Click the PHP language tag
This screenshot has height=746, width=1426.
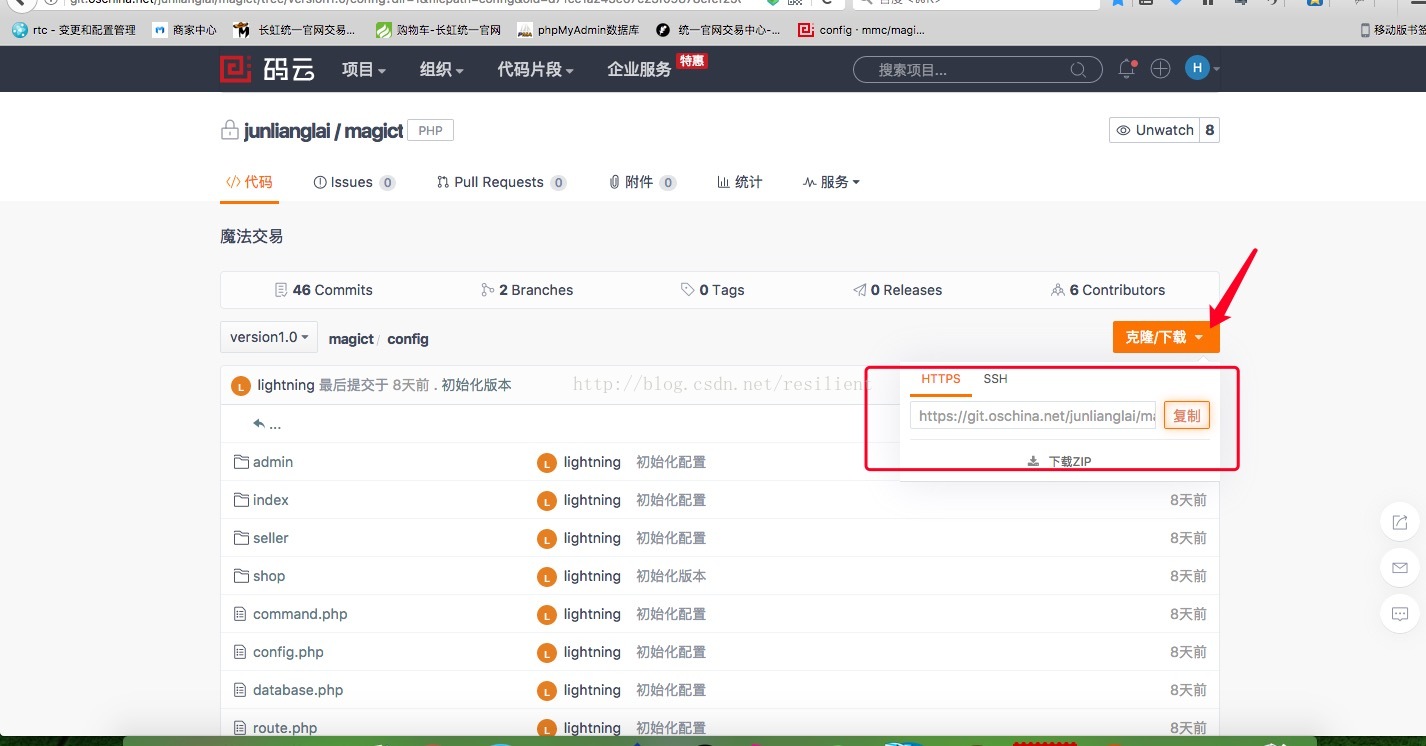coord(431,131)
